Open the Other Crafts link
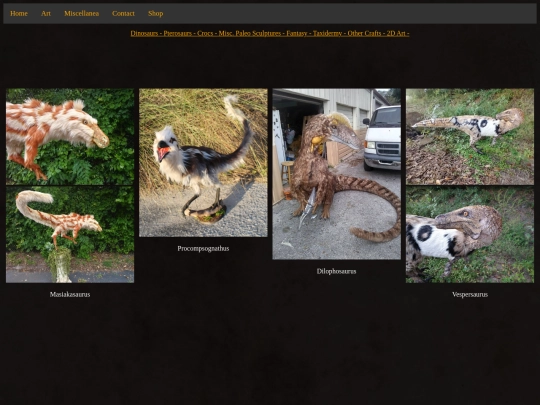The image size is (540, 405). click(x=364, y=33)
